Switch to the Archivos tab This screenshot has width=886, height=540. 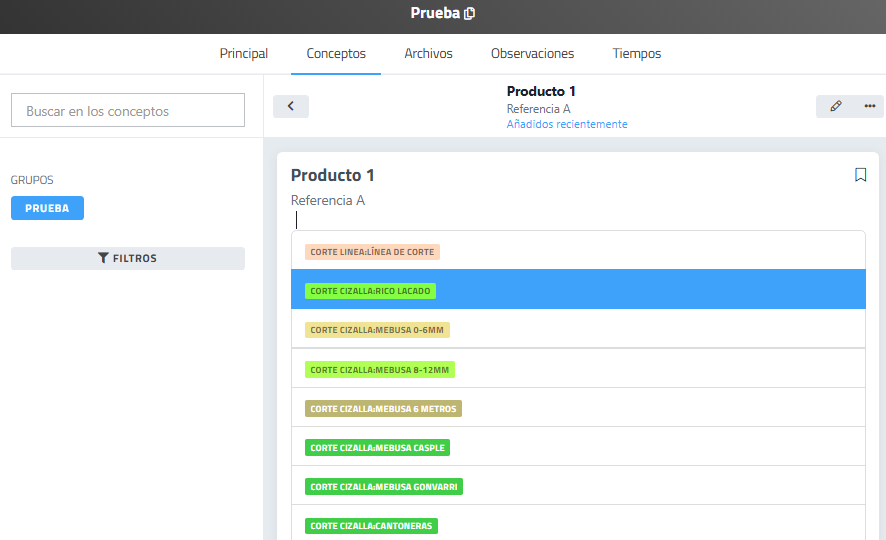(428, 54)
